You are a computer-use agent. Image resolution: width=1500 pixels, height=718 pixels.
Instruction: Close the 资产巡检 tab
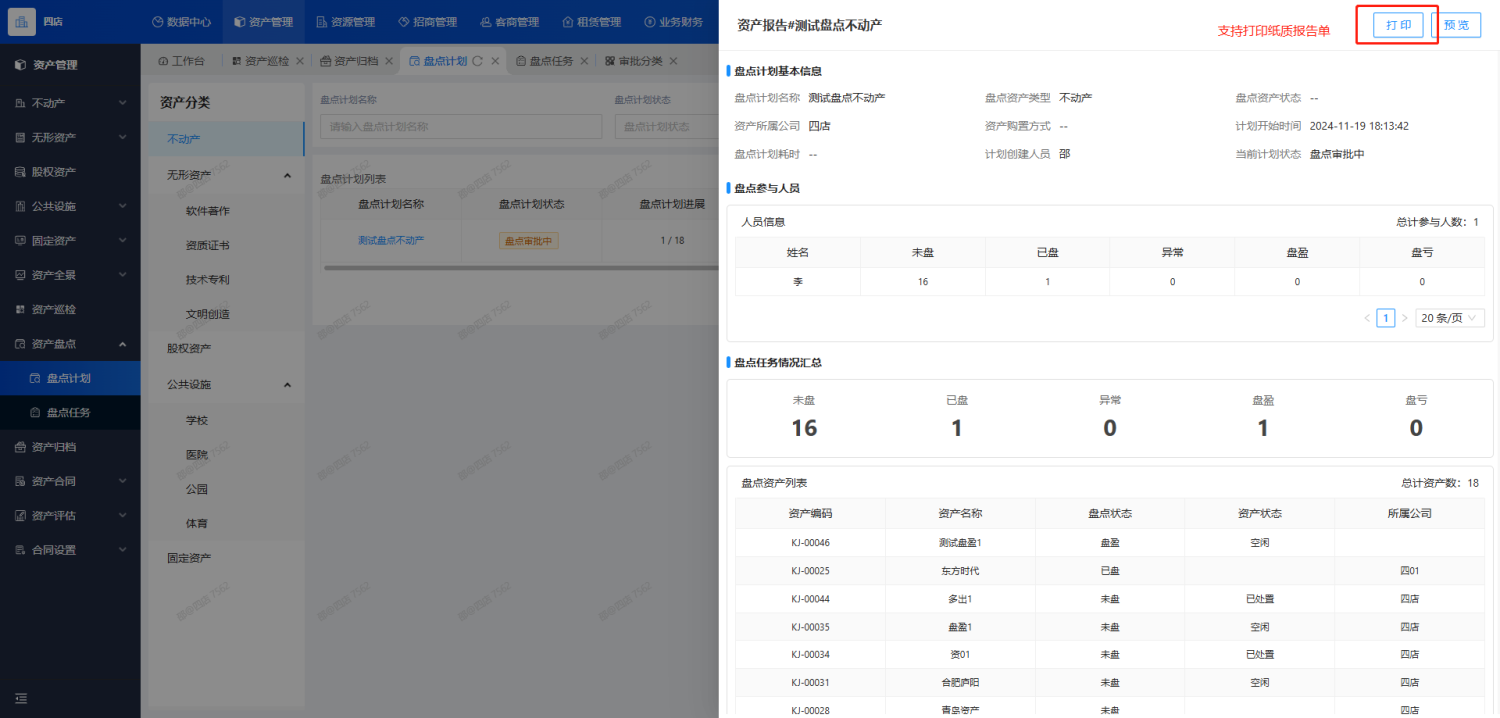coord(300,61)
